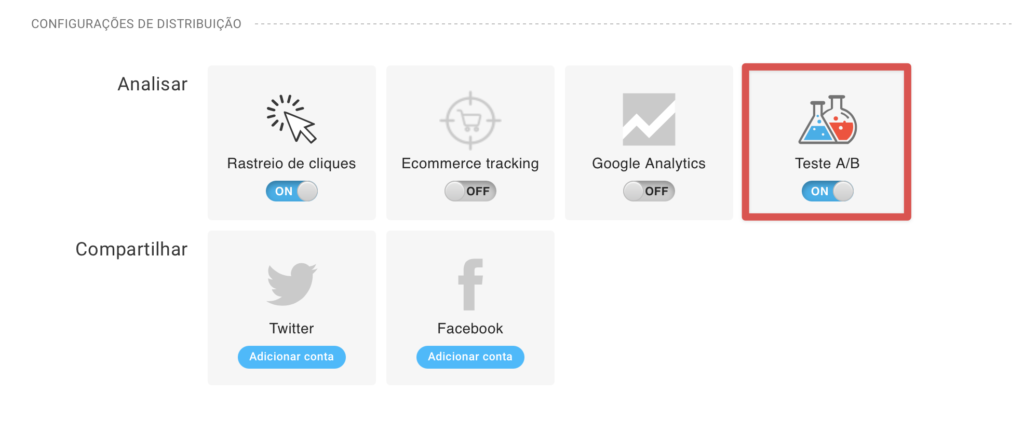
Task: Click the Rastreio de cliques label
Action: pyautogui.click(x=291, y=163)
